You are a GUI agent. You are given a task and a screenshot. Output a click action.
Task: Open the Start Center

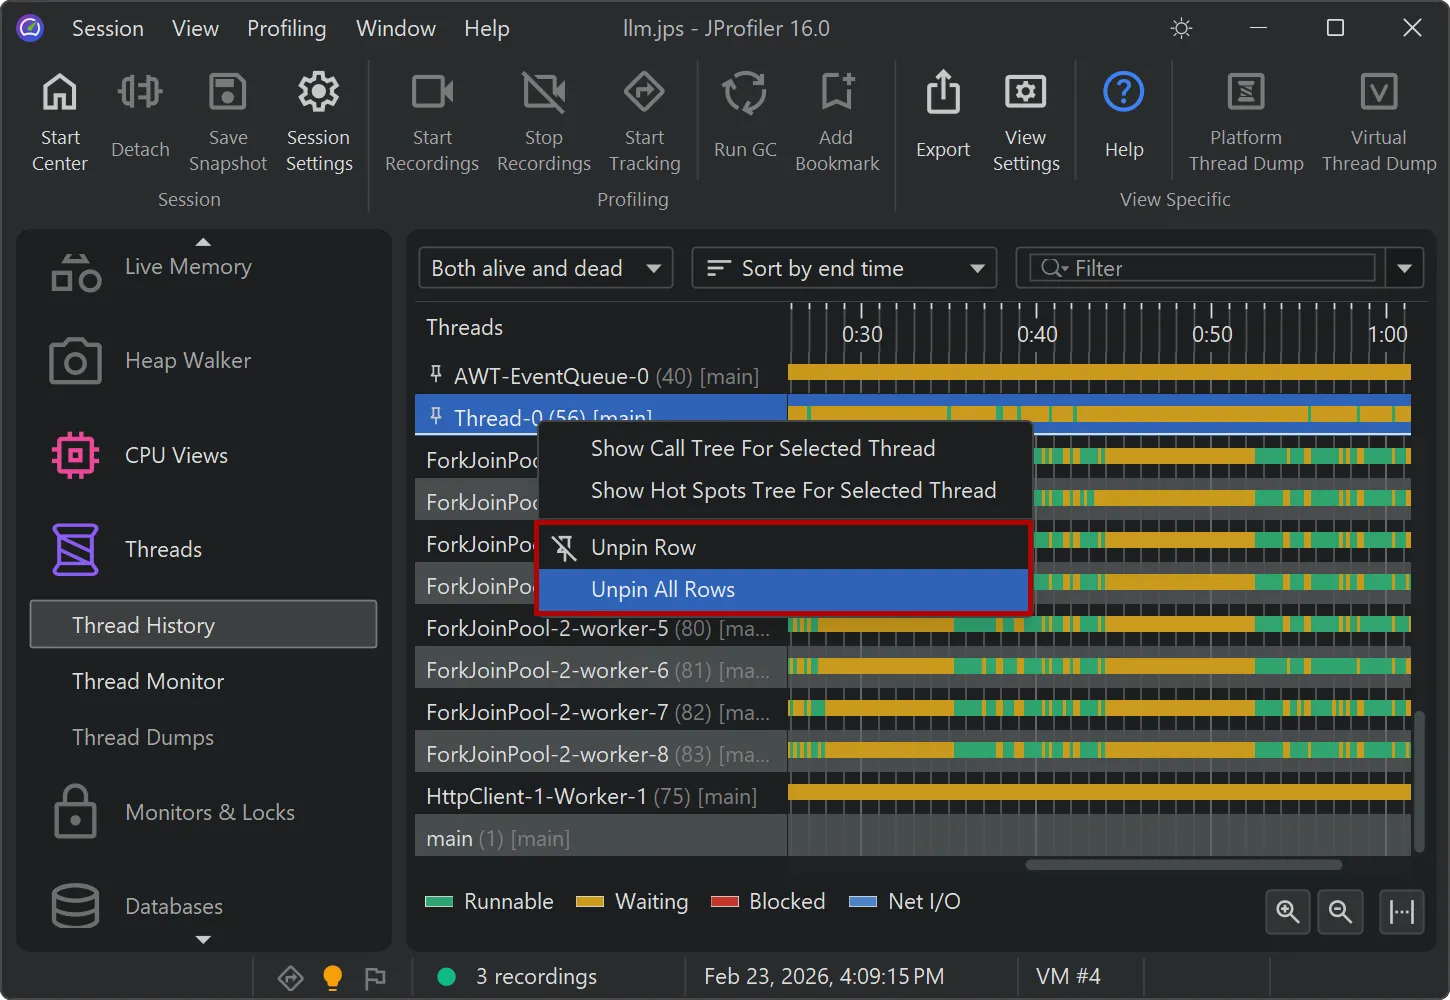(x=59, y=120)
